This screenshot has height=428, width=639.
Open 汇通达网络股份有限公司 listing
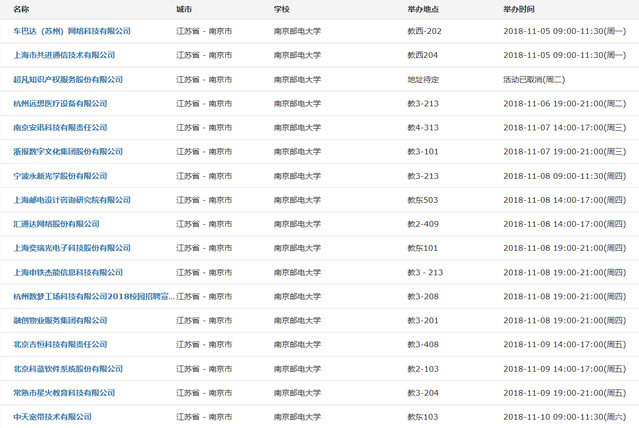click(56, 223)
